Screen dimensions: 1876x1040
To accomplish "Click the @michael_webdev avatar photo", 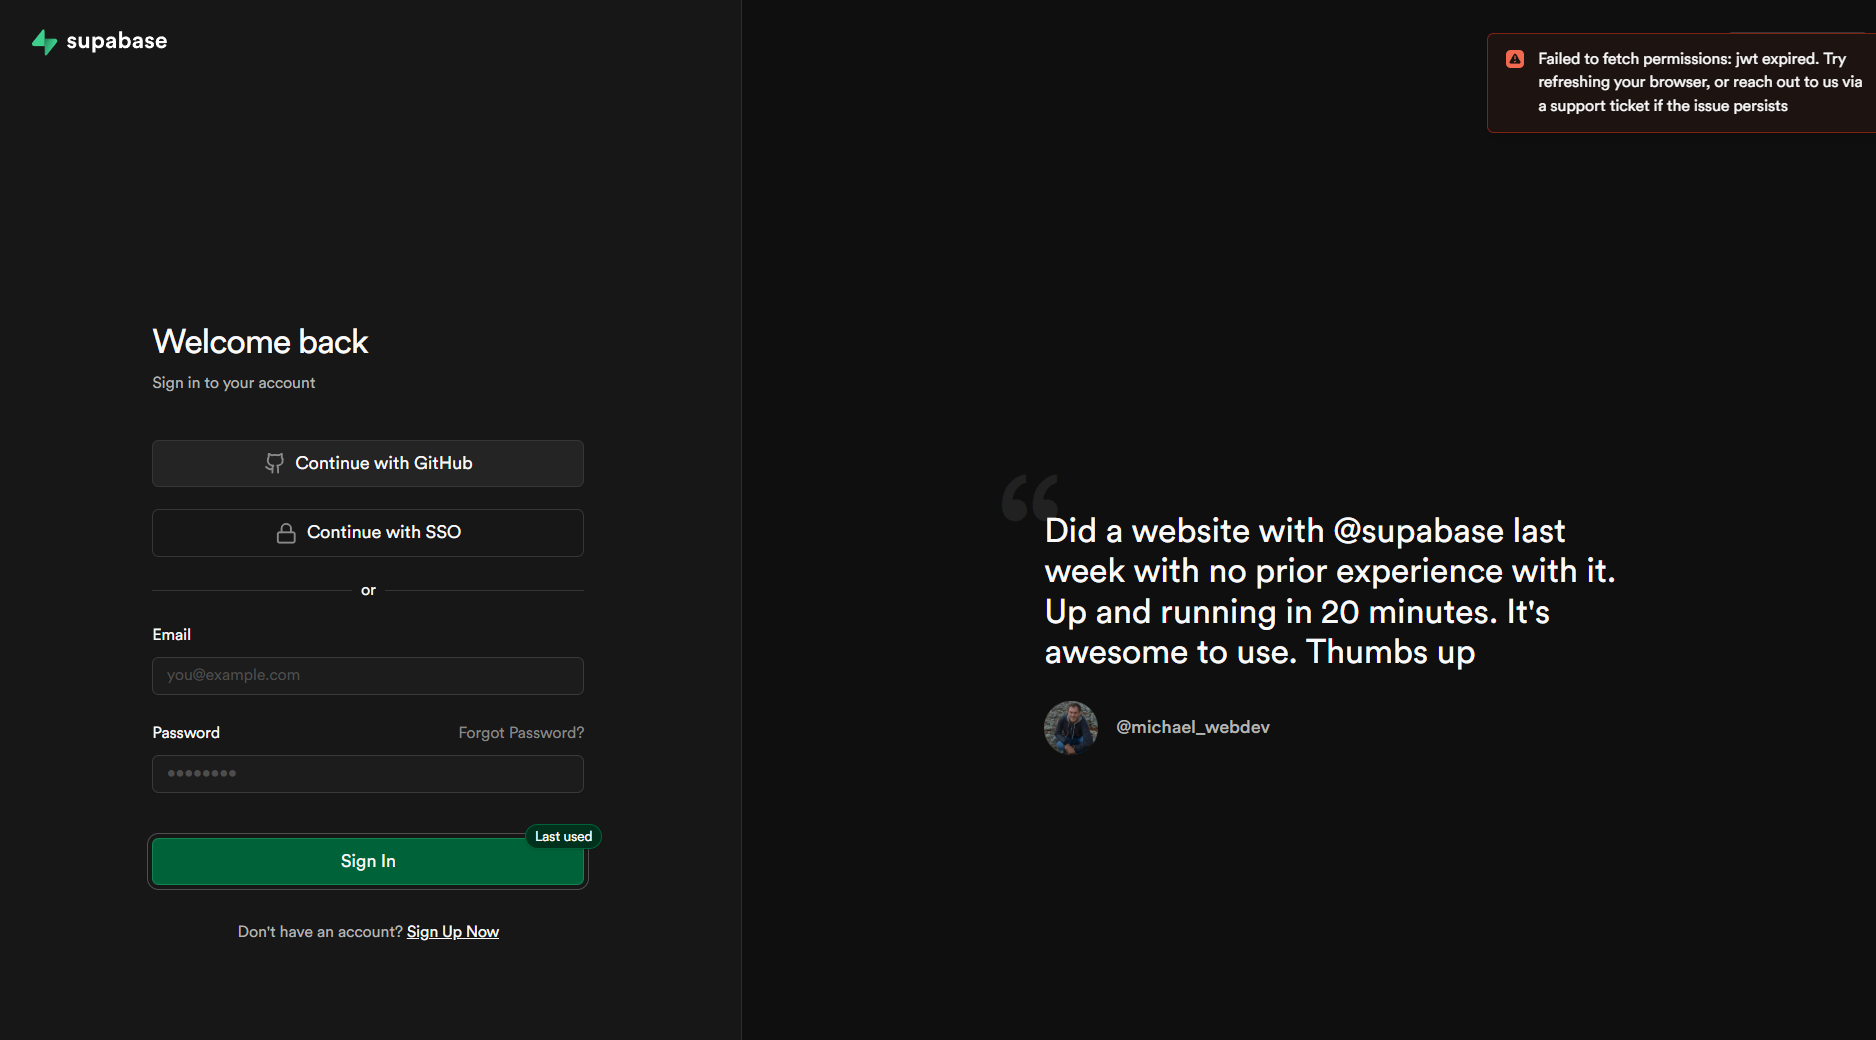I will pos(1071,728).
